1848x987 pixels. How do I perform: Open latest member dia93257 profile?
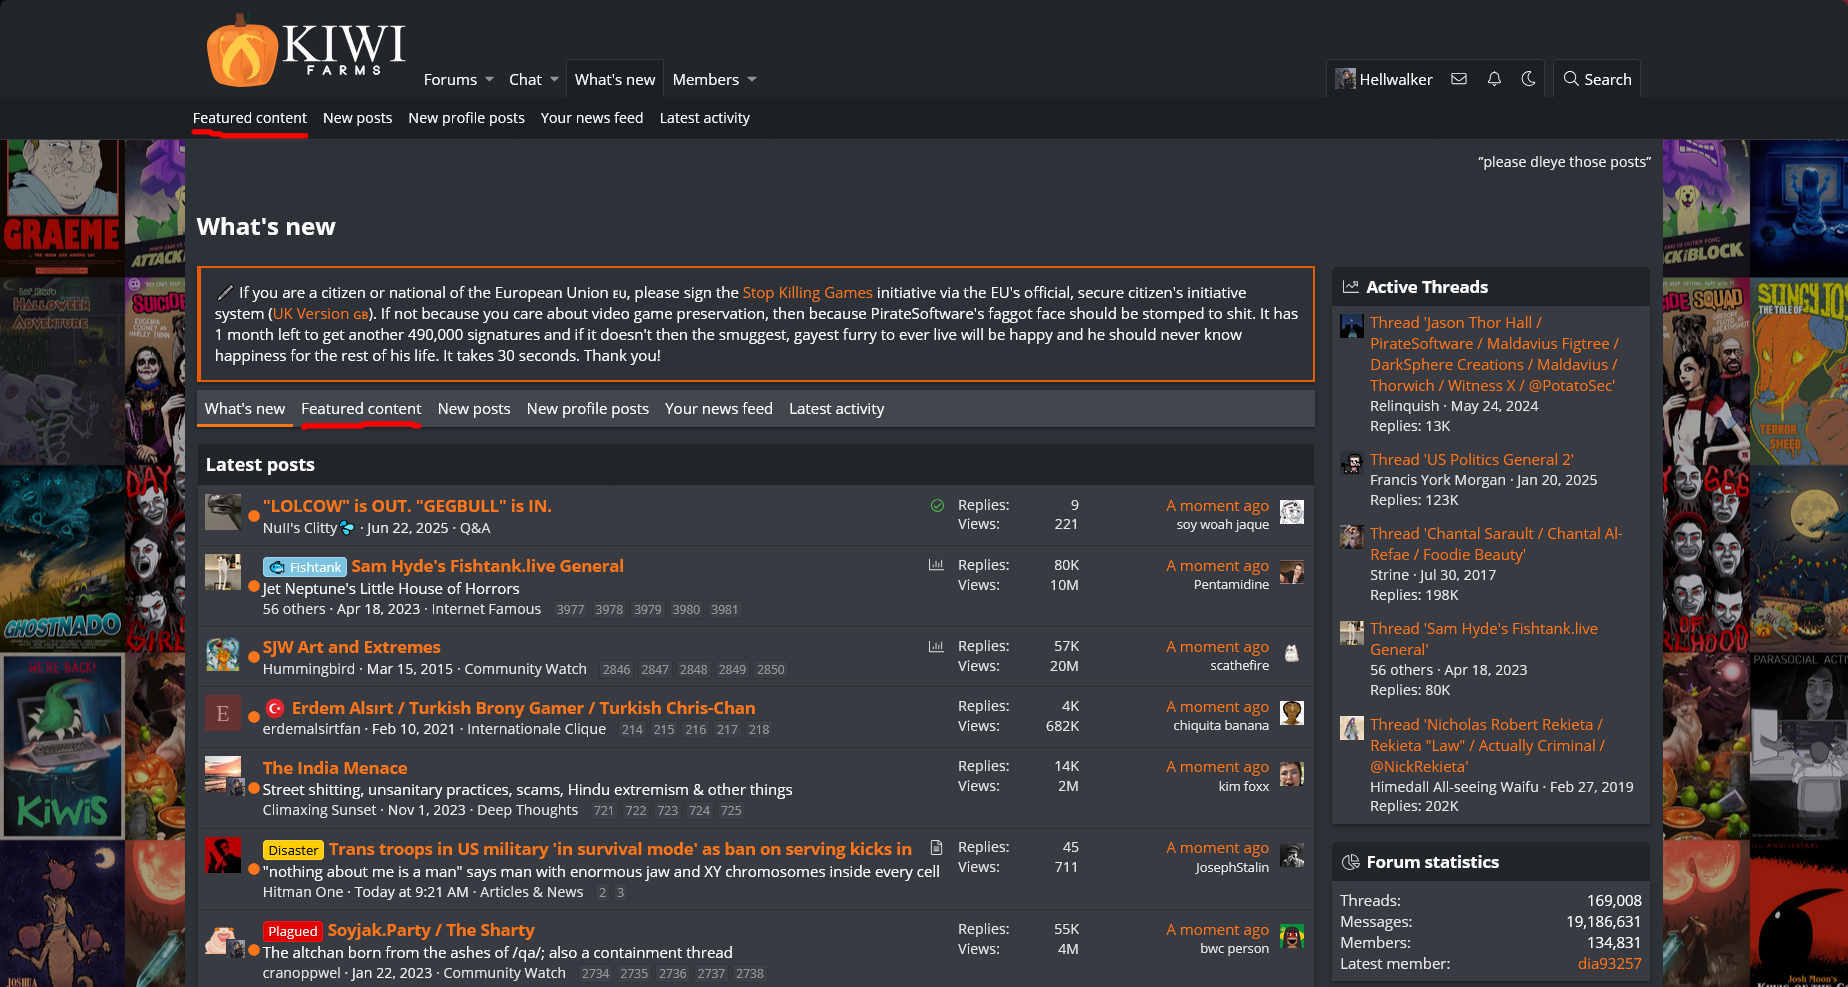1609,964
